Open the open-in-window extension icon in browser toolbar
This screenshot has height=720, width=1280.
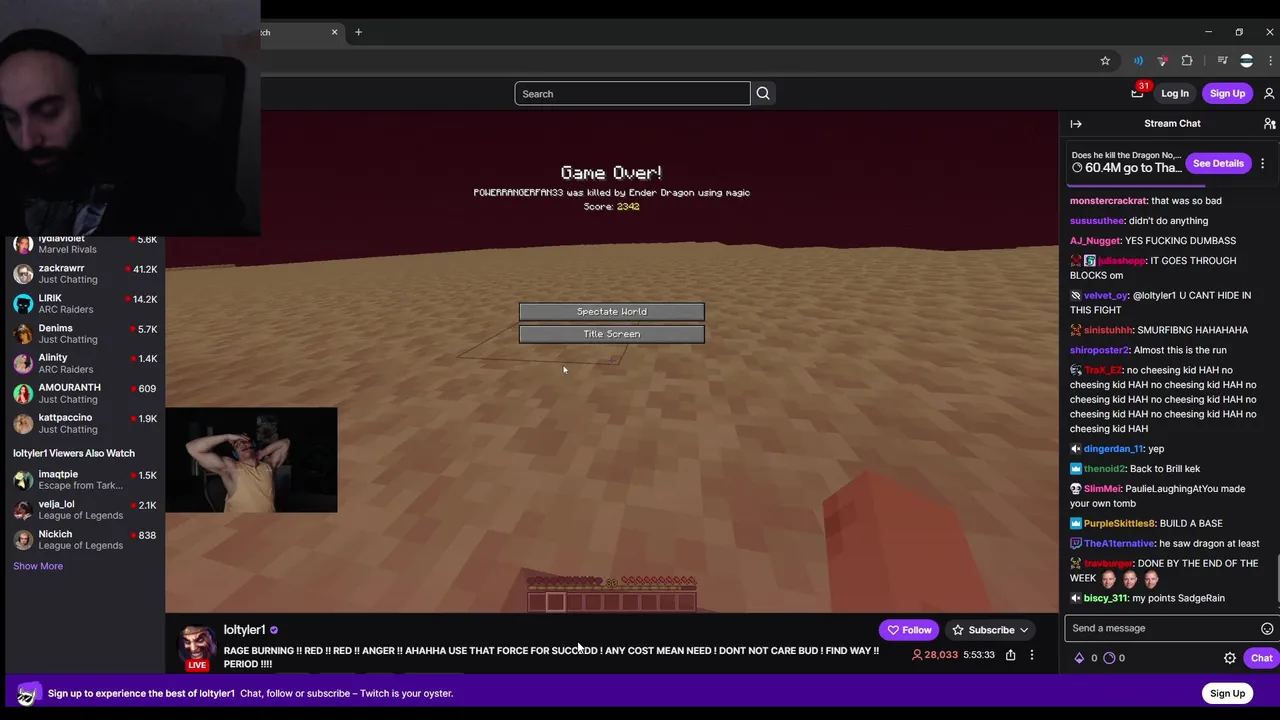1162,61
